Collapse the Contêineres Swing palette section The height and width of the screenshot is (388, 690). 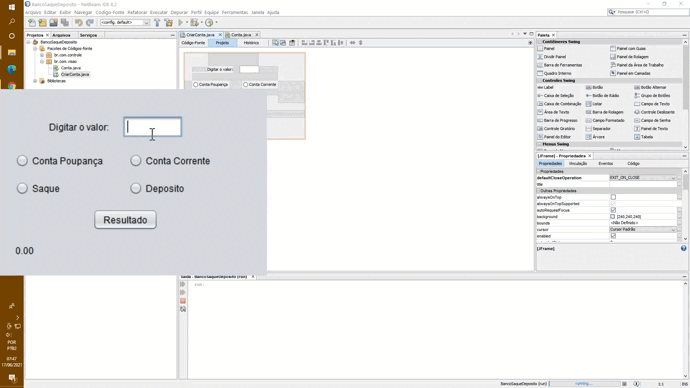[540, 42]
